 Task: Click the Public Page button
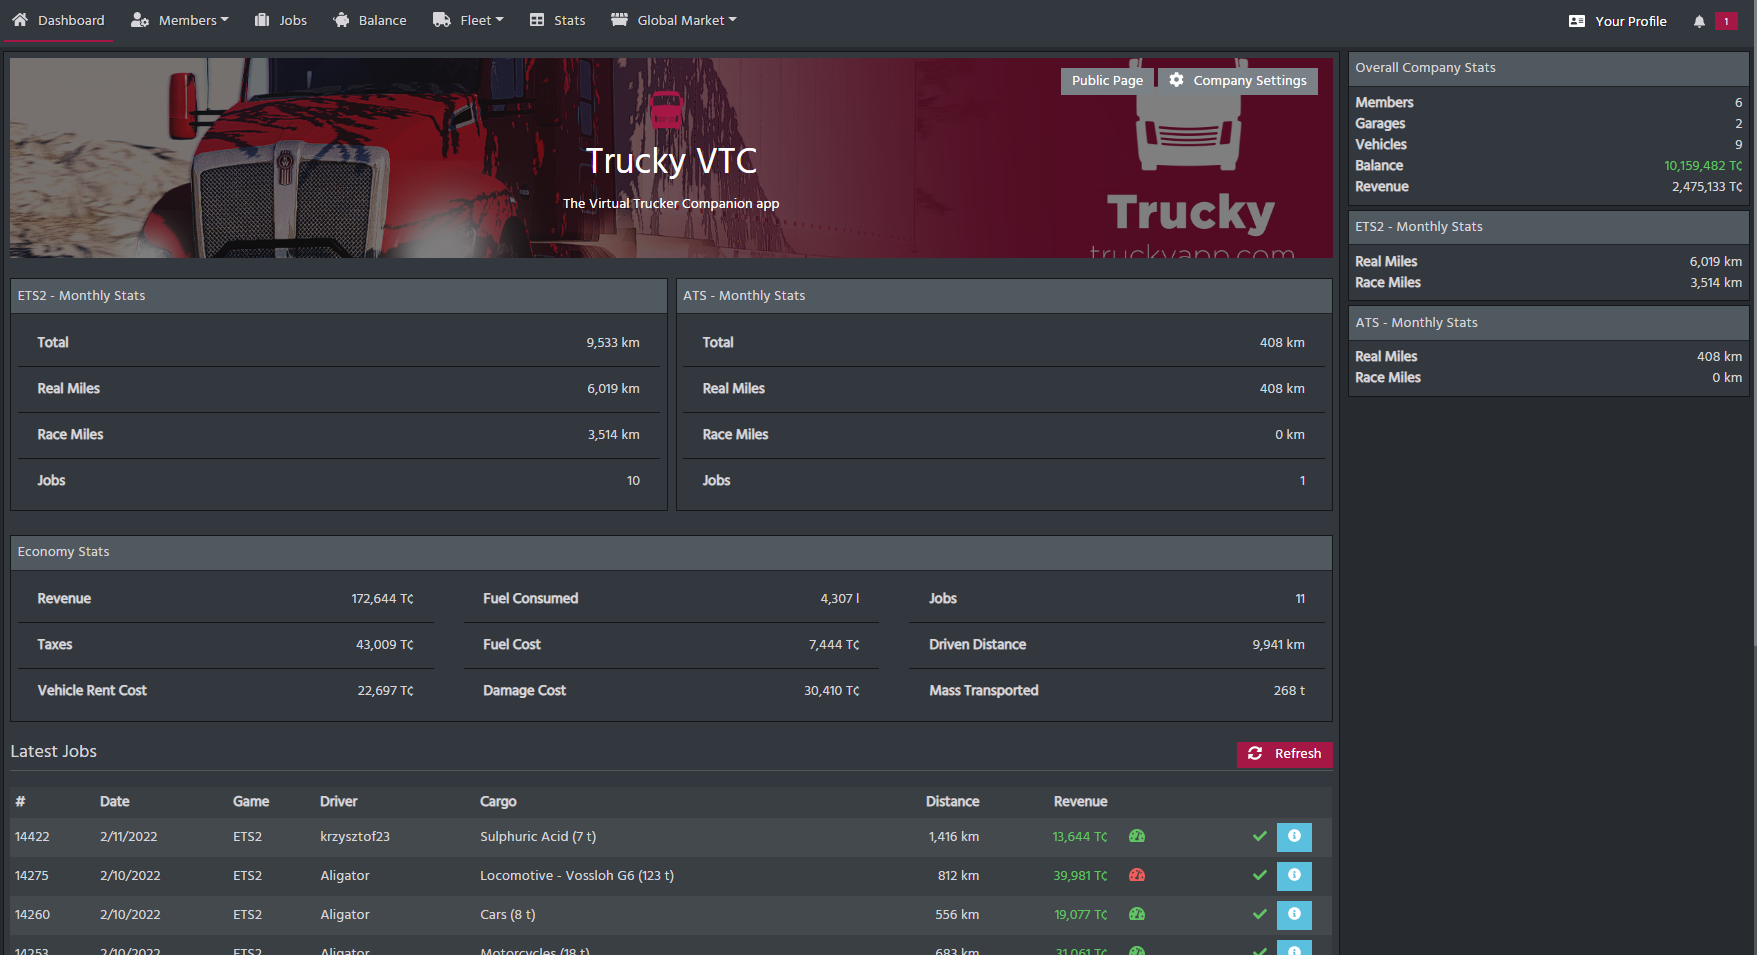pyautogui.click(x=1107, y=81)
